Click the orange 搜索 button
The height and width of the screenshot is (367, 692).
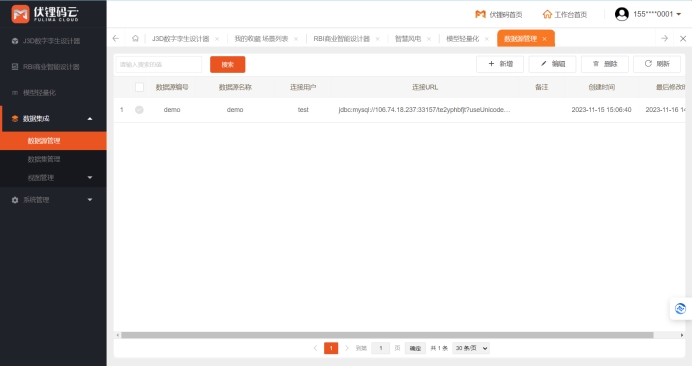coord(227,64)
